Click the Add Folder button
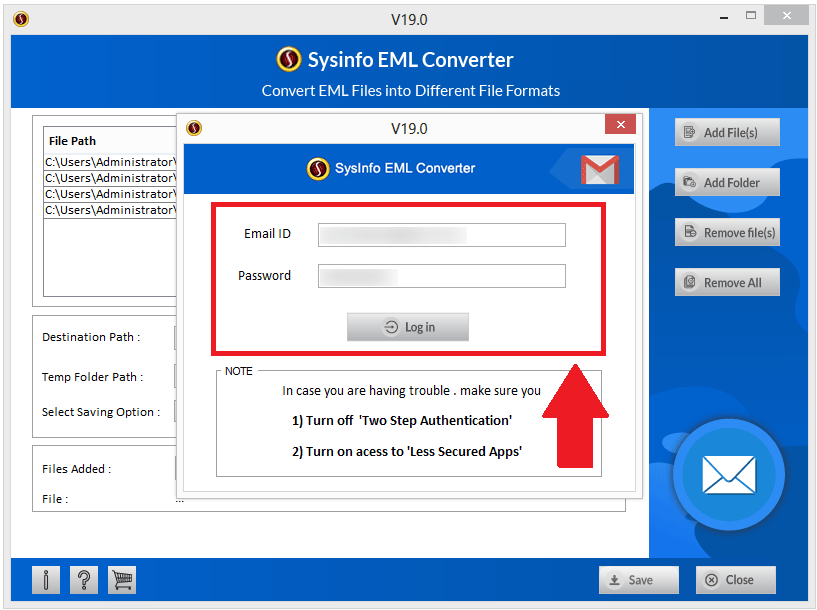Viewport: 817px width, 610px height. pyautogui.click(x=727, y=182)
